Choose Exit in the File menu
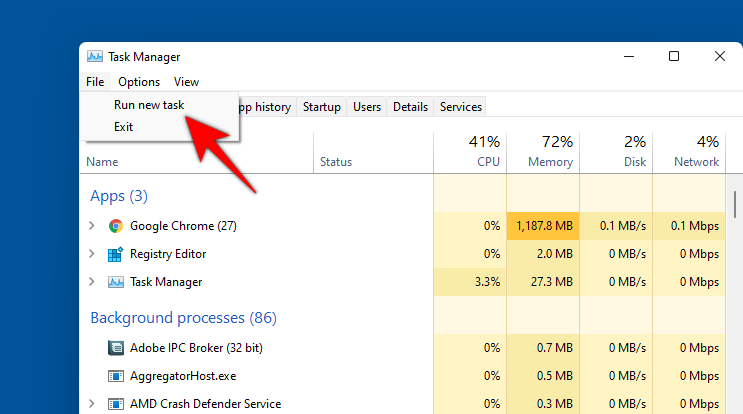Image resolution: width=743 pixels, height=414 pixels. [x=123, y=127]
